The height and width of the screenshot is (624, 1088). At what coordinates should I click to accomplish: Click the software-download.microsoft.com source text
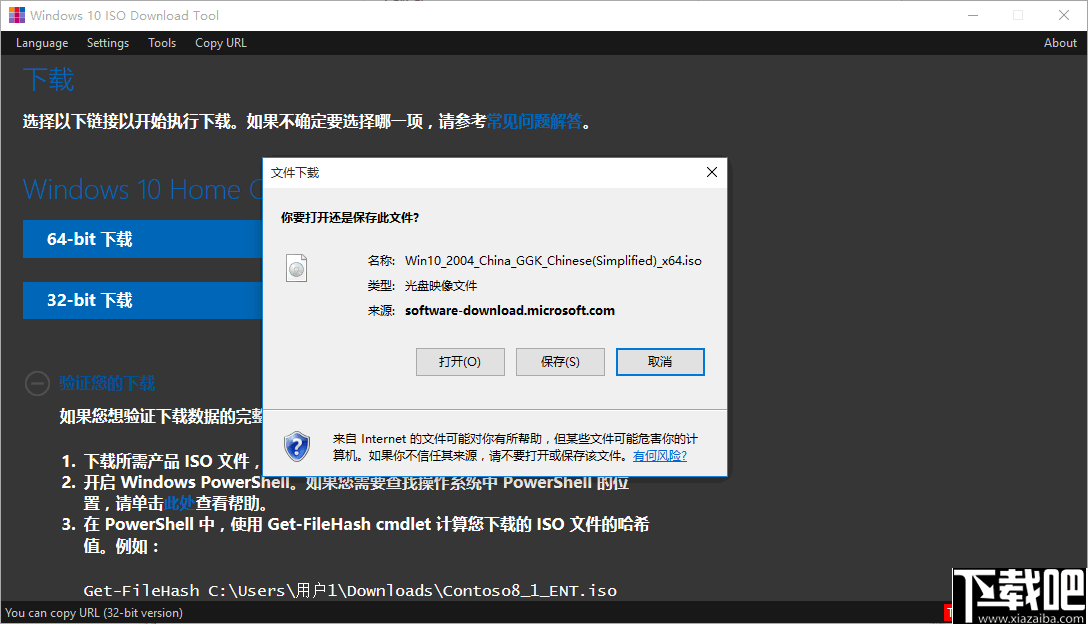point(510,311)
